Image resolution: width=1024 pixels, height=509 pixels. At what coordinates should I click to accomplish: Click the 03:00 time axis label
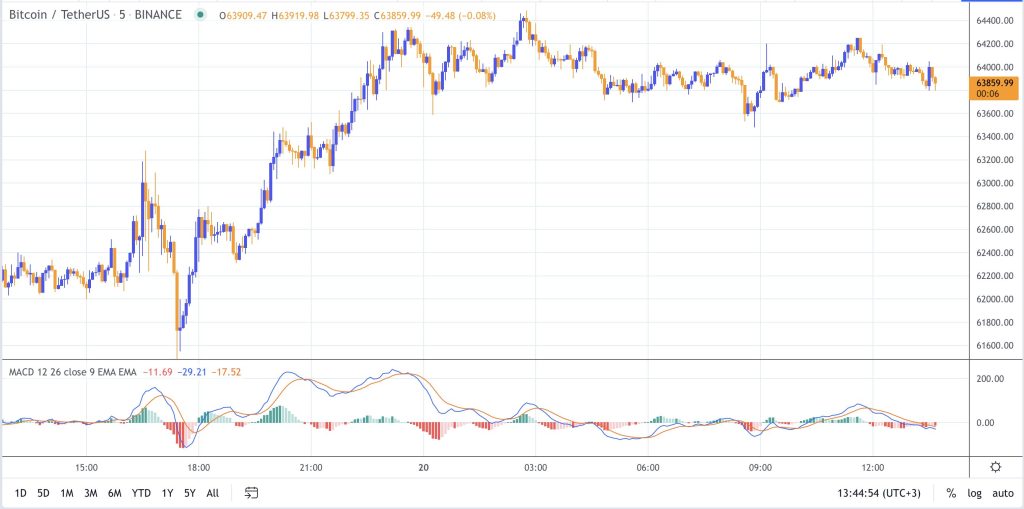click(536, 467)
